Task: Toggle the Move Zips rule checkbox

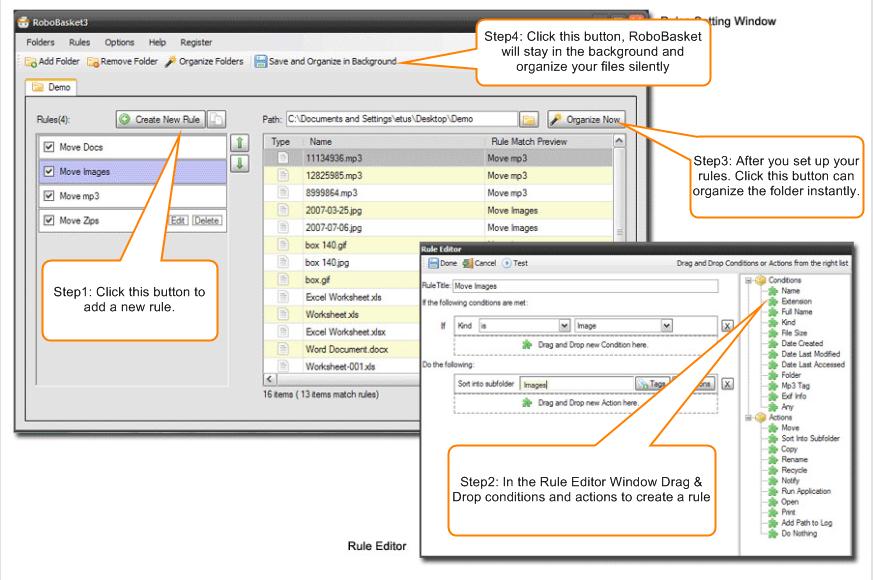Action: (49, 220)
